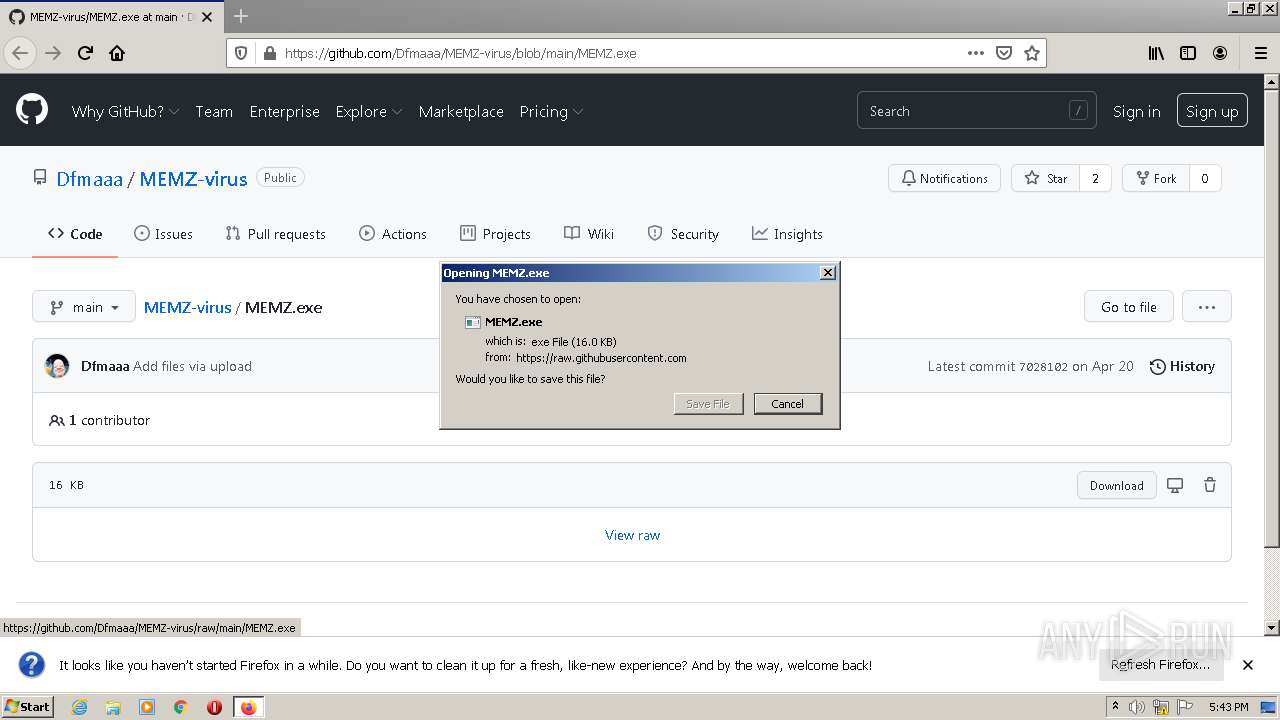
Task: Click Save File in the download dialog
Action: [x=708, y=404]
